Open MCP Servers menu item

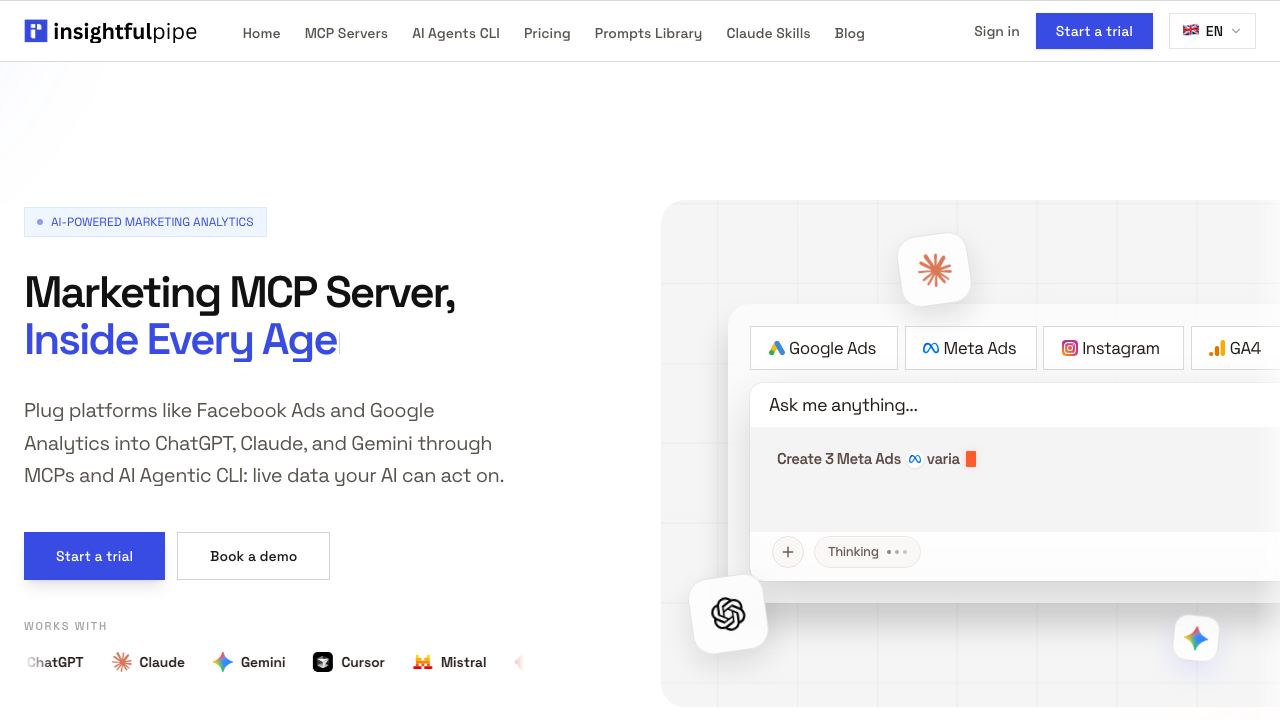click(x=346, y=33)
